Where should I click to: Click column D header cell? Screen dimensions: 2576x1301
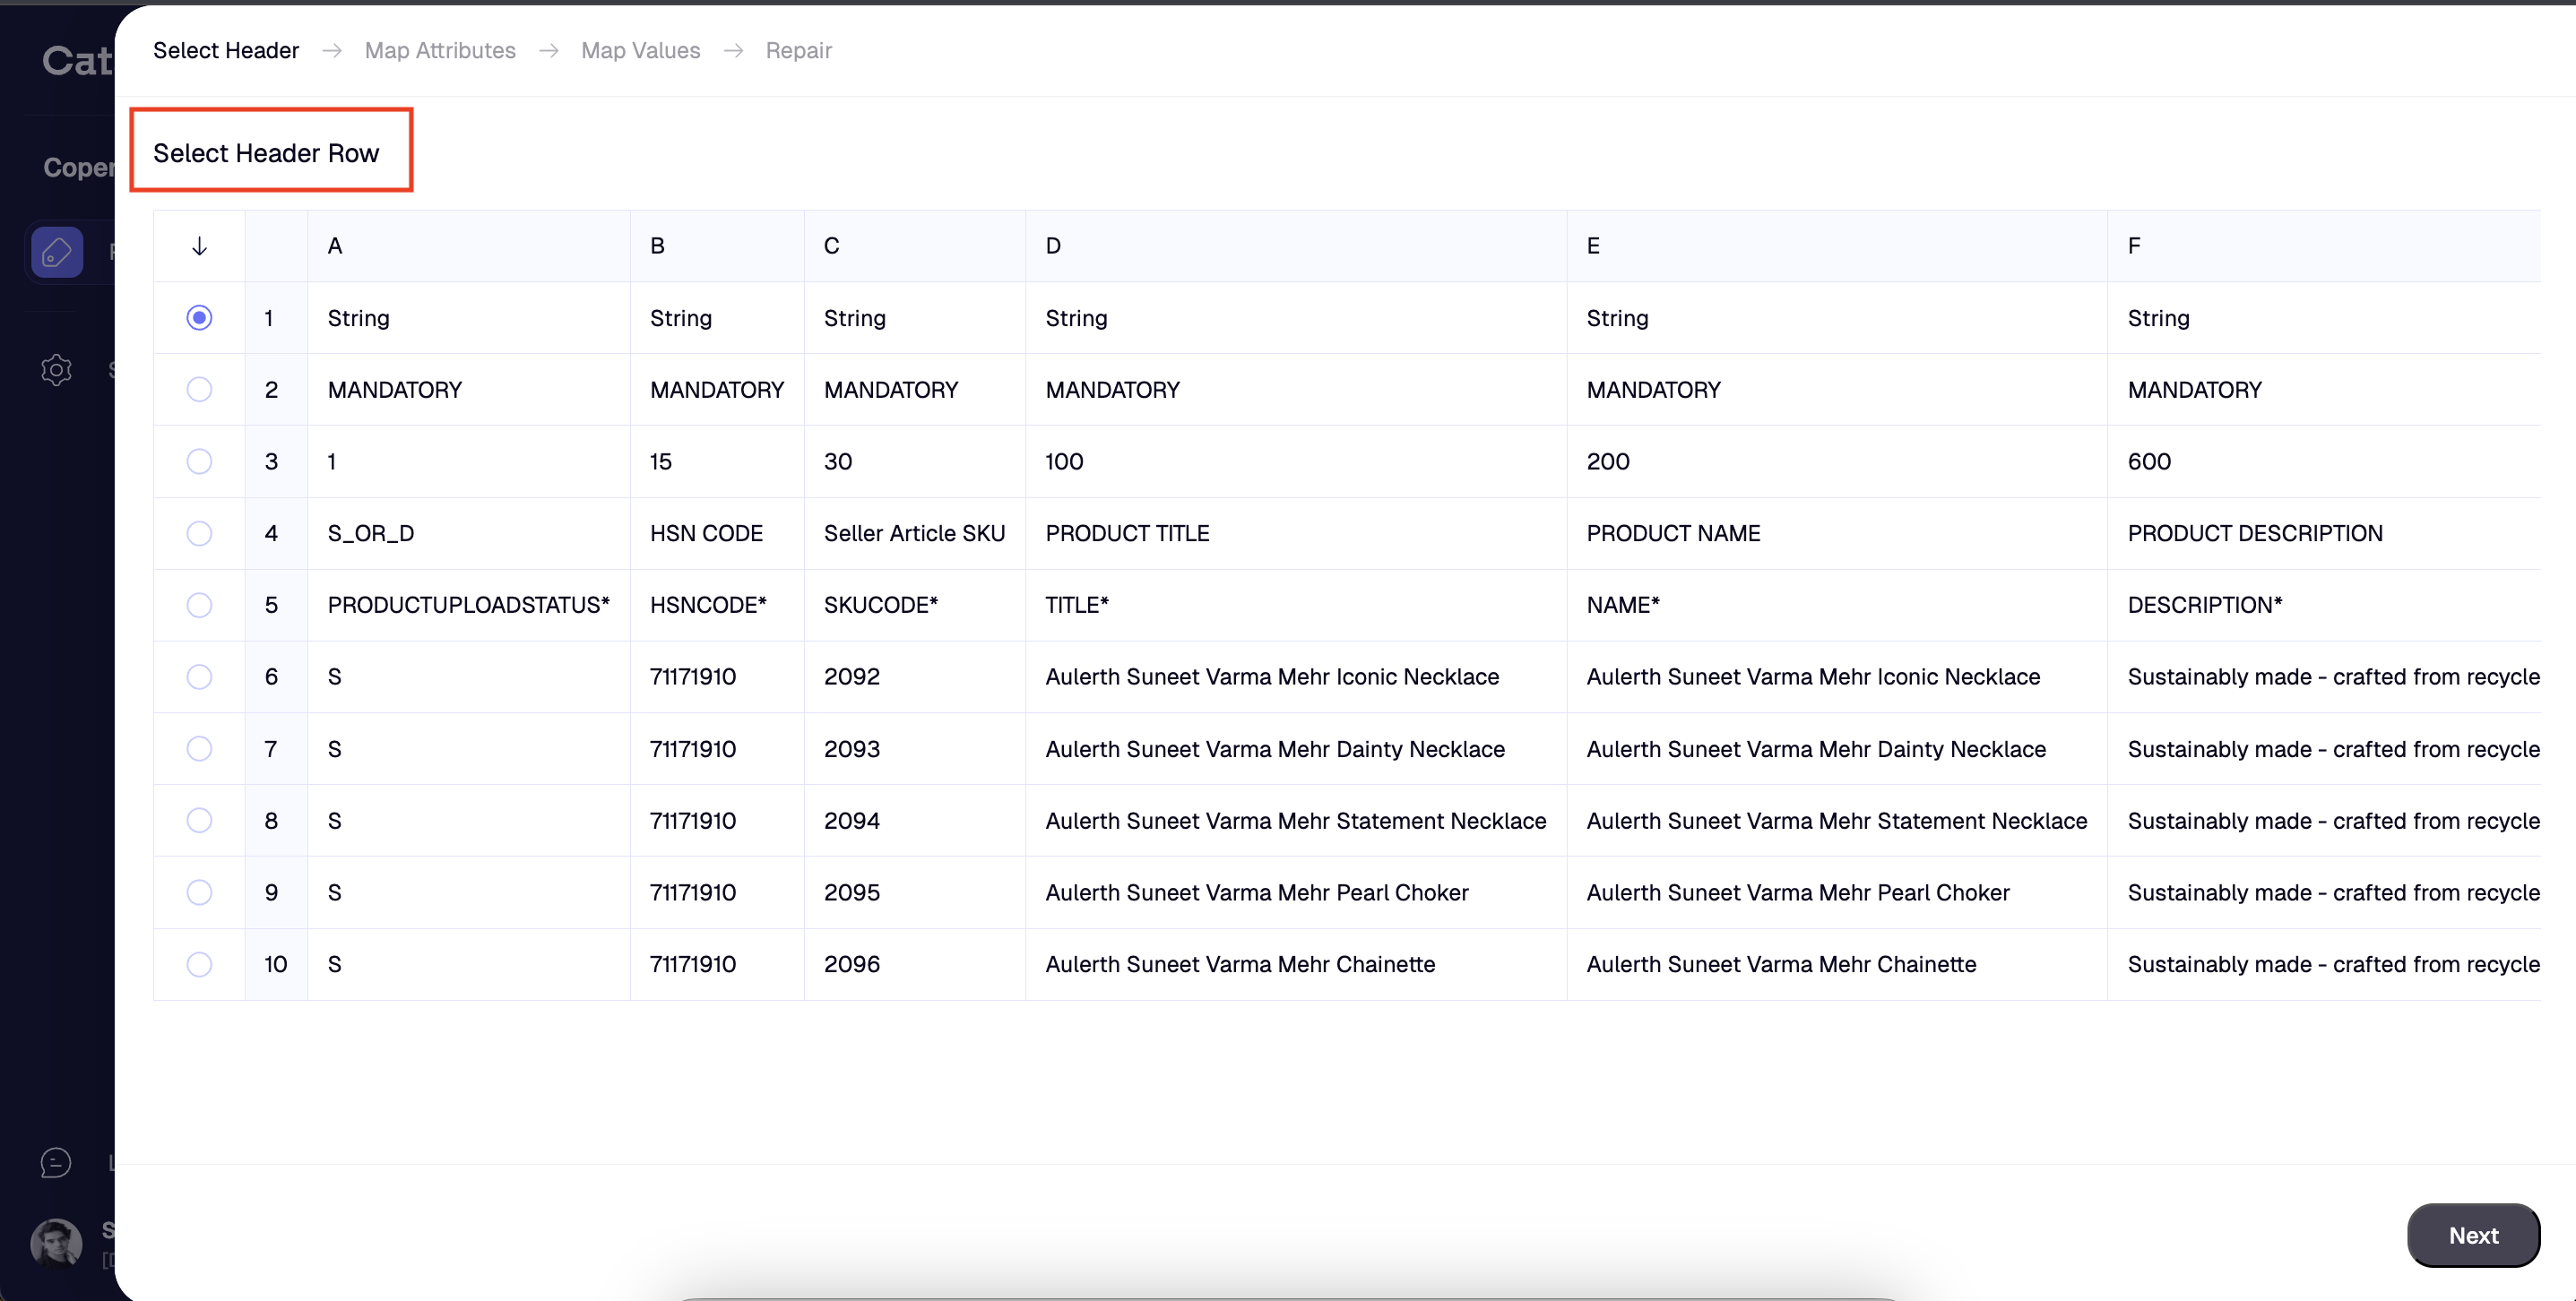[x=1053, y=246]
